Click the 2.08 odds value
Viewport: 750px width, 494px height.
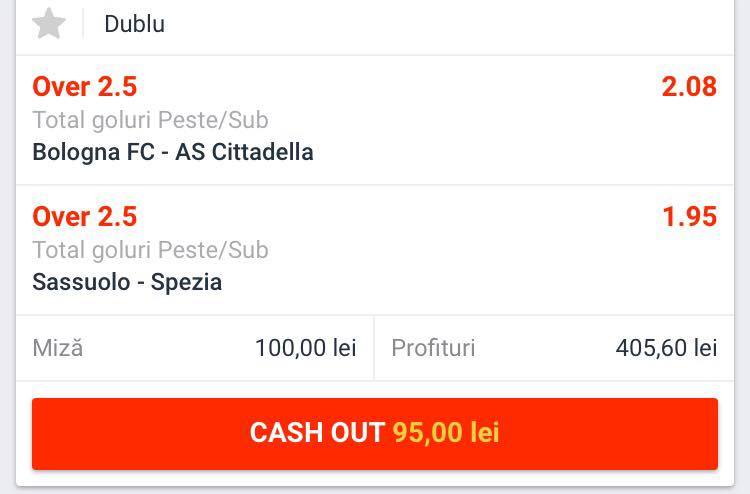coord(689,87)
